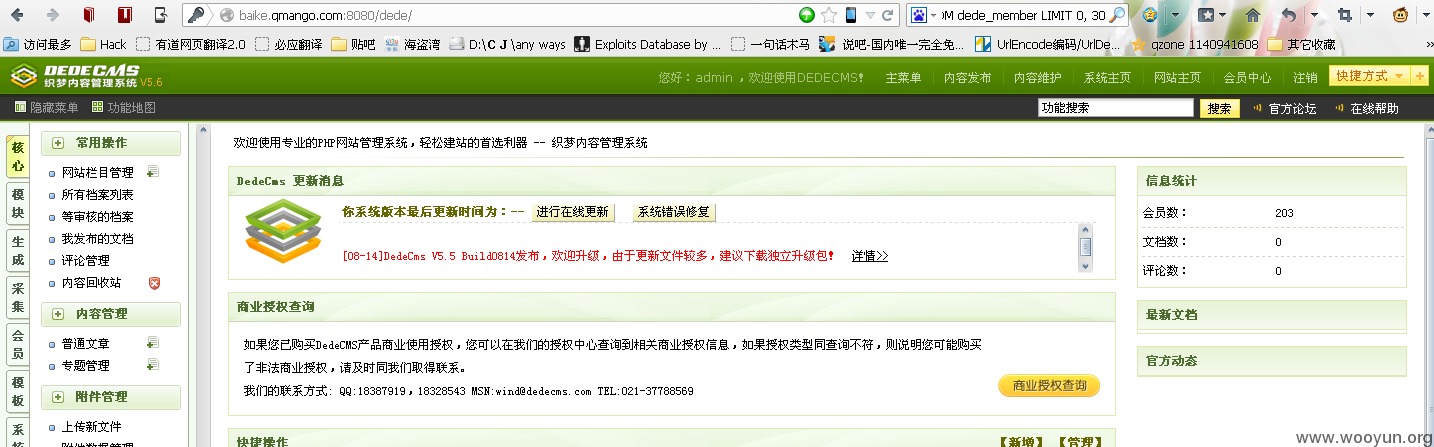Select the 采集 vertical sidebar tab
The height and width of the screenshot is (447, 1434).
click(x=17, y=300)
